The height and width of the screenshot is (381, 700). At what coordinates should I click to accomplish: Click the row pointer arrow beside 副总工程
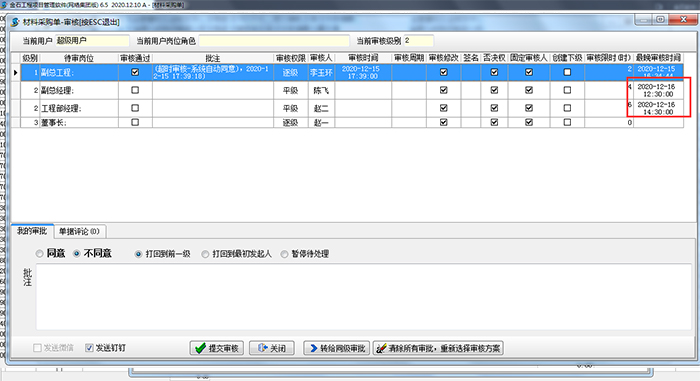[16, 72]
